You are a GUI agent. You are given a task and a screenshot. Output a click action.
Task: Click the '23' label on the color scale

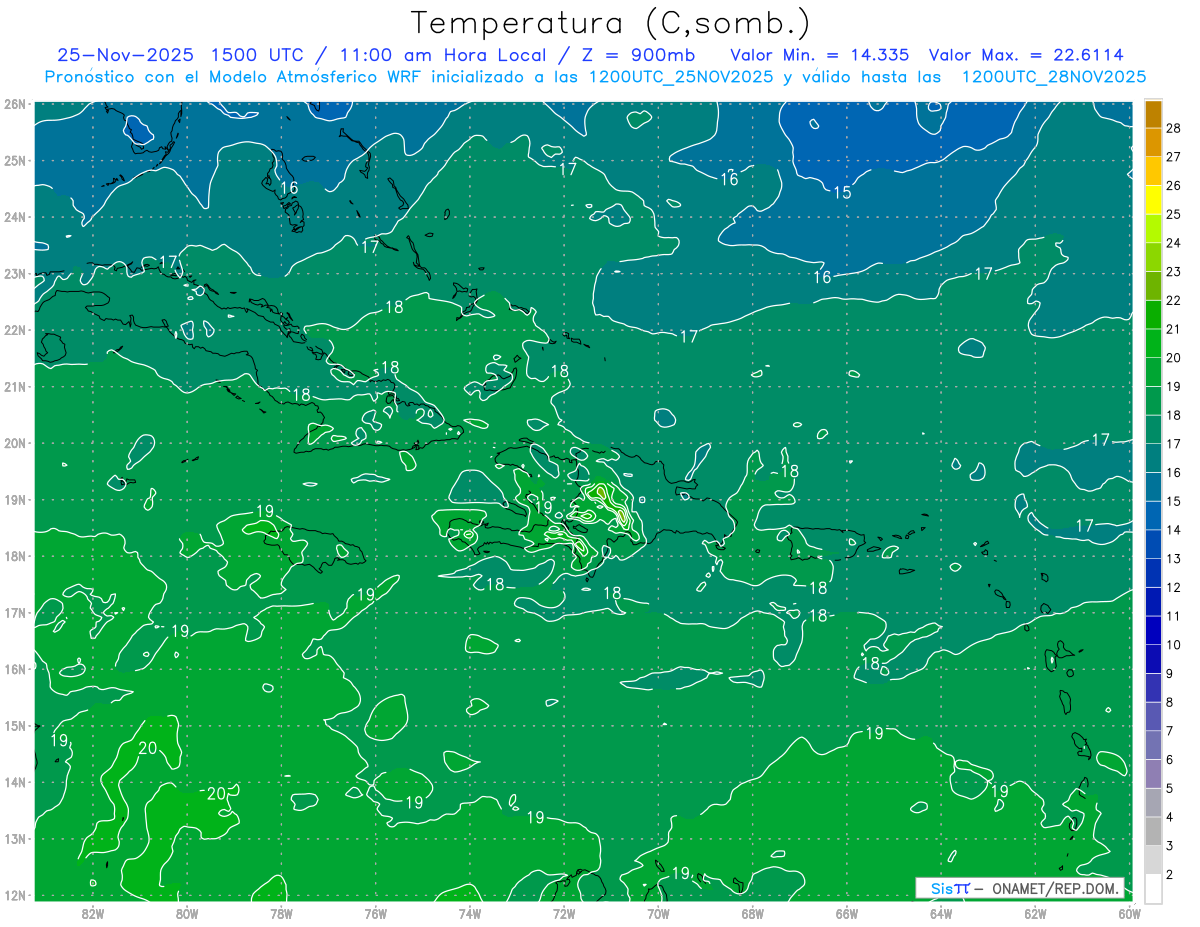(x=1173, y=271)
